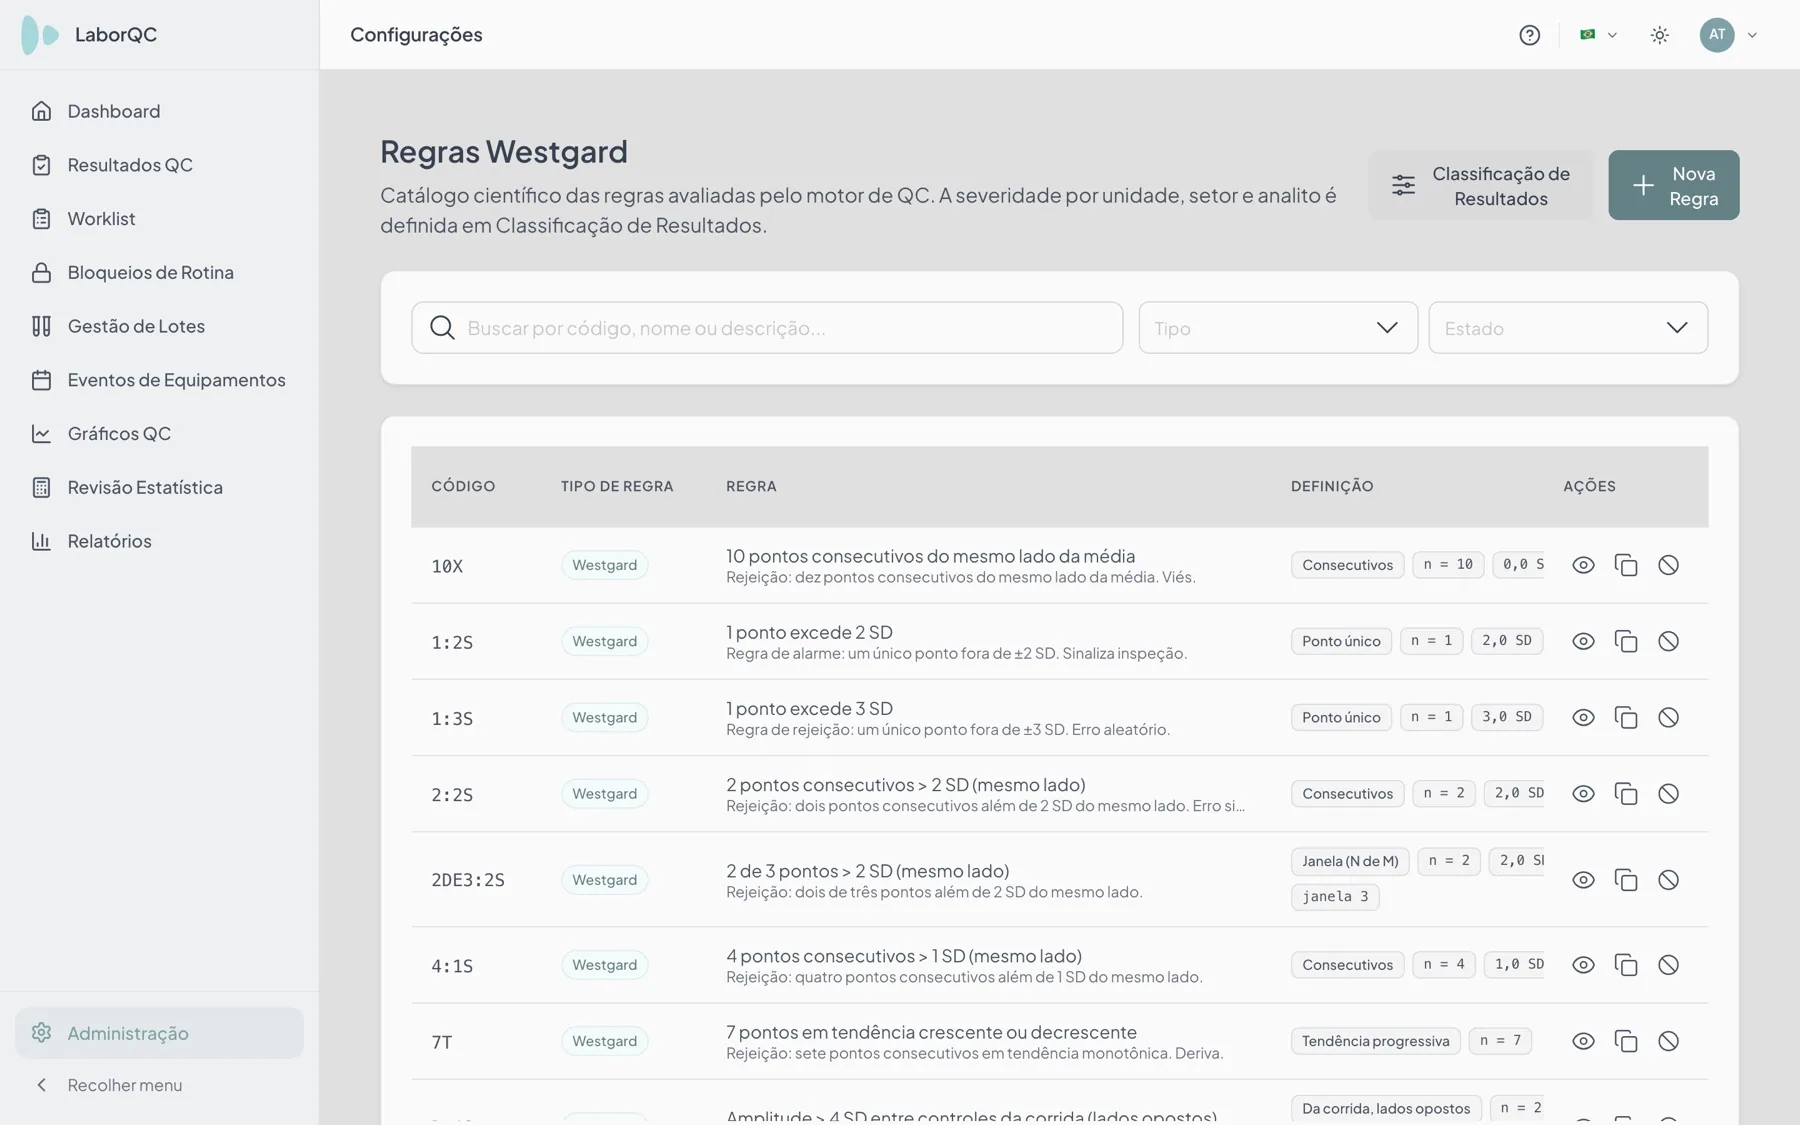Open Administração in the sidebar
The height and width of the screenshot is (1125, 1800).
(159, 1033)
